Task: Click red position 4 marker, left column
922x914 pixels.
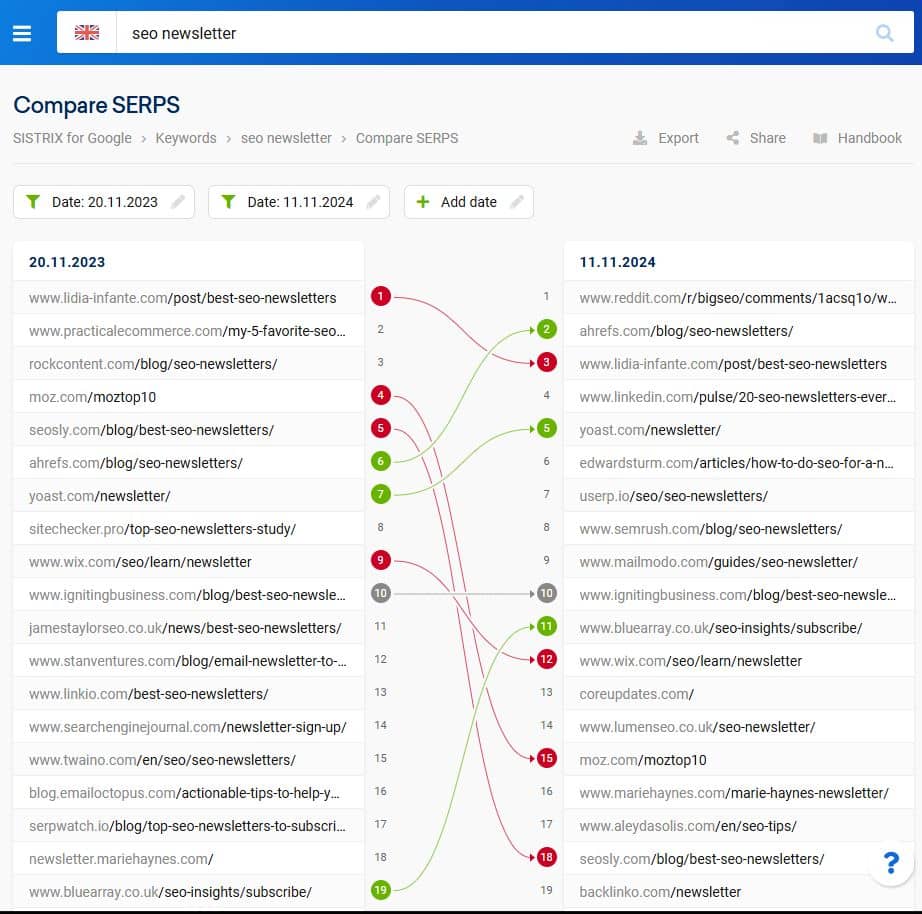Action: coord(380,395)
